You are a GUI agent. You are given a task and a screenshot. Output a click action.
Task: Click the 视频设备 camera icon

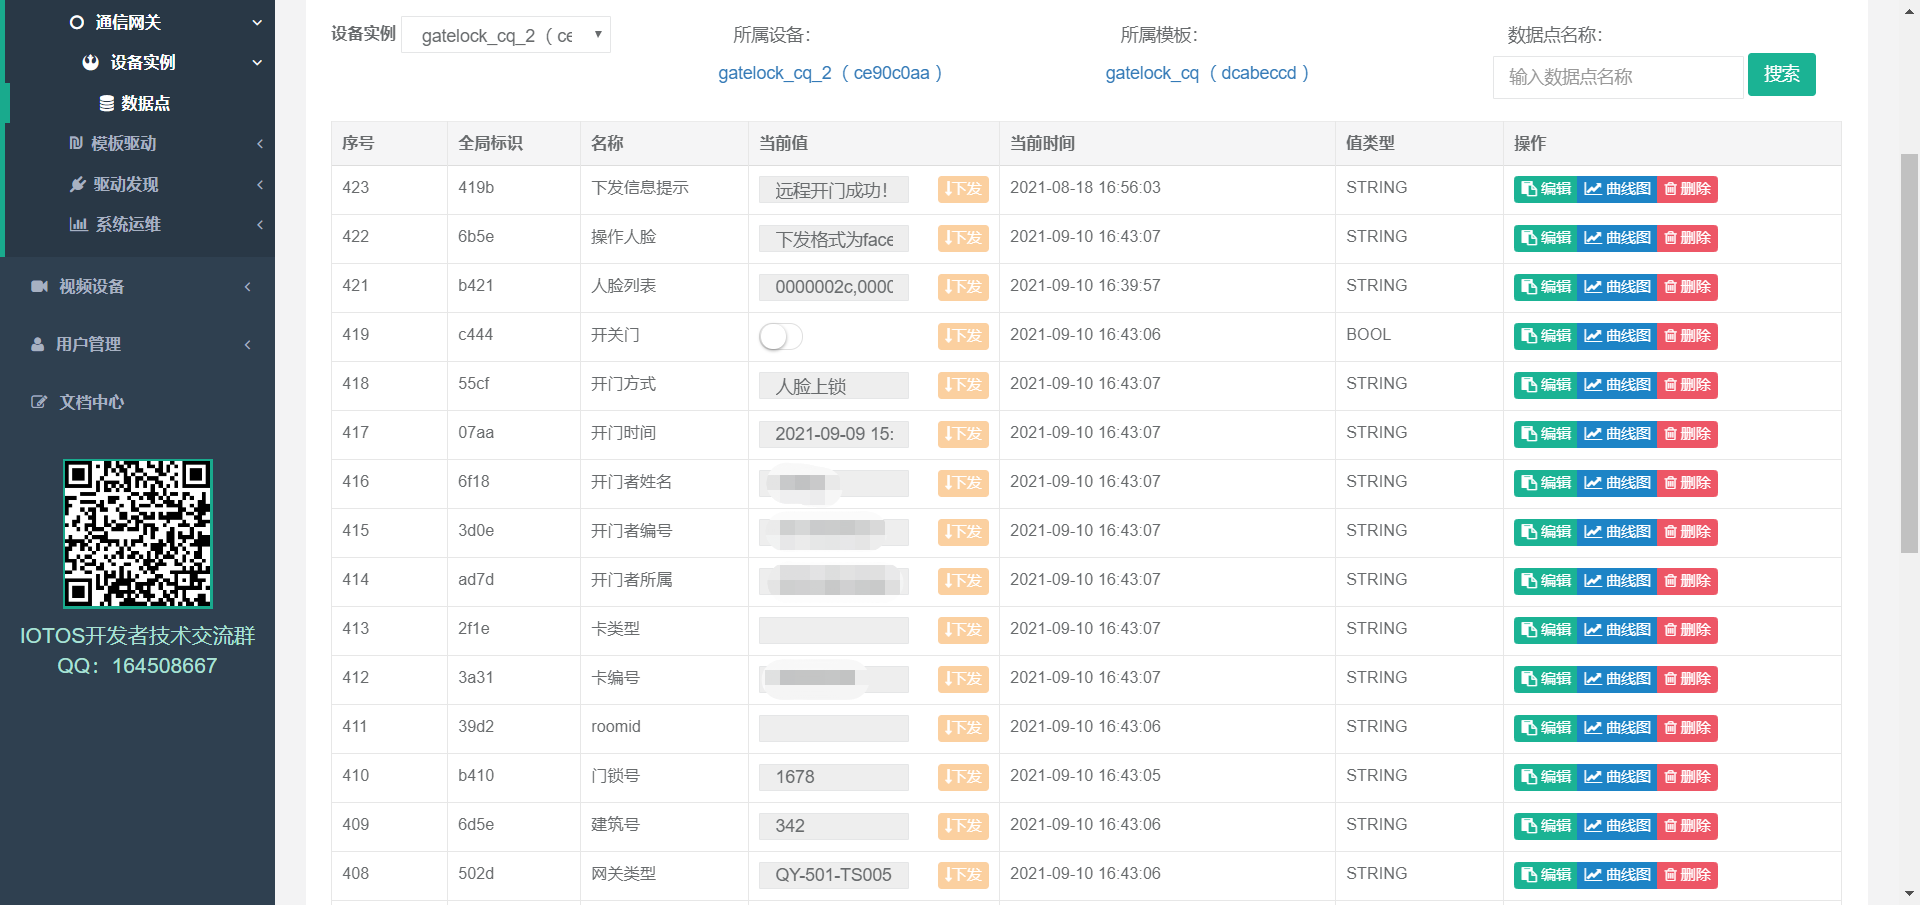[x=39, y=287]
